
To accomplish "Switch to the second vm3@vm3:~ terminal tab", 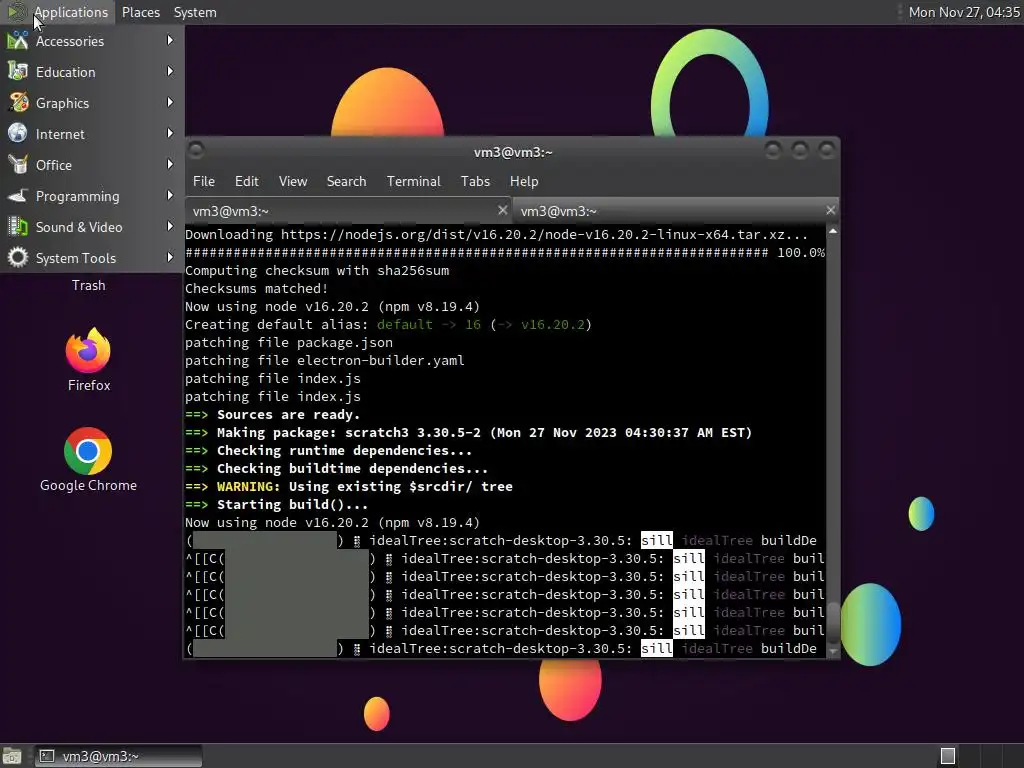I will coord(676,211).
